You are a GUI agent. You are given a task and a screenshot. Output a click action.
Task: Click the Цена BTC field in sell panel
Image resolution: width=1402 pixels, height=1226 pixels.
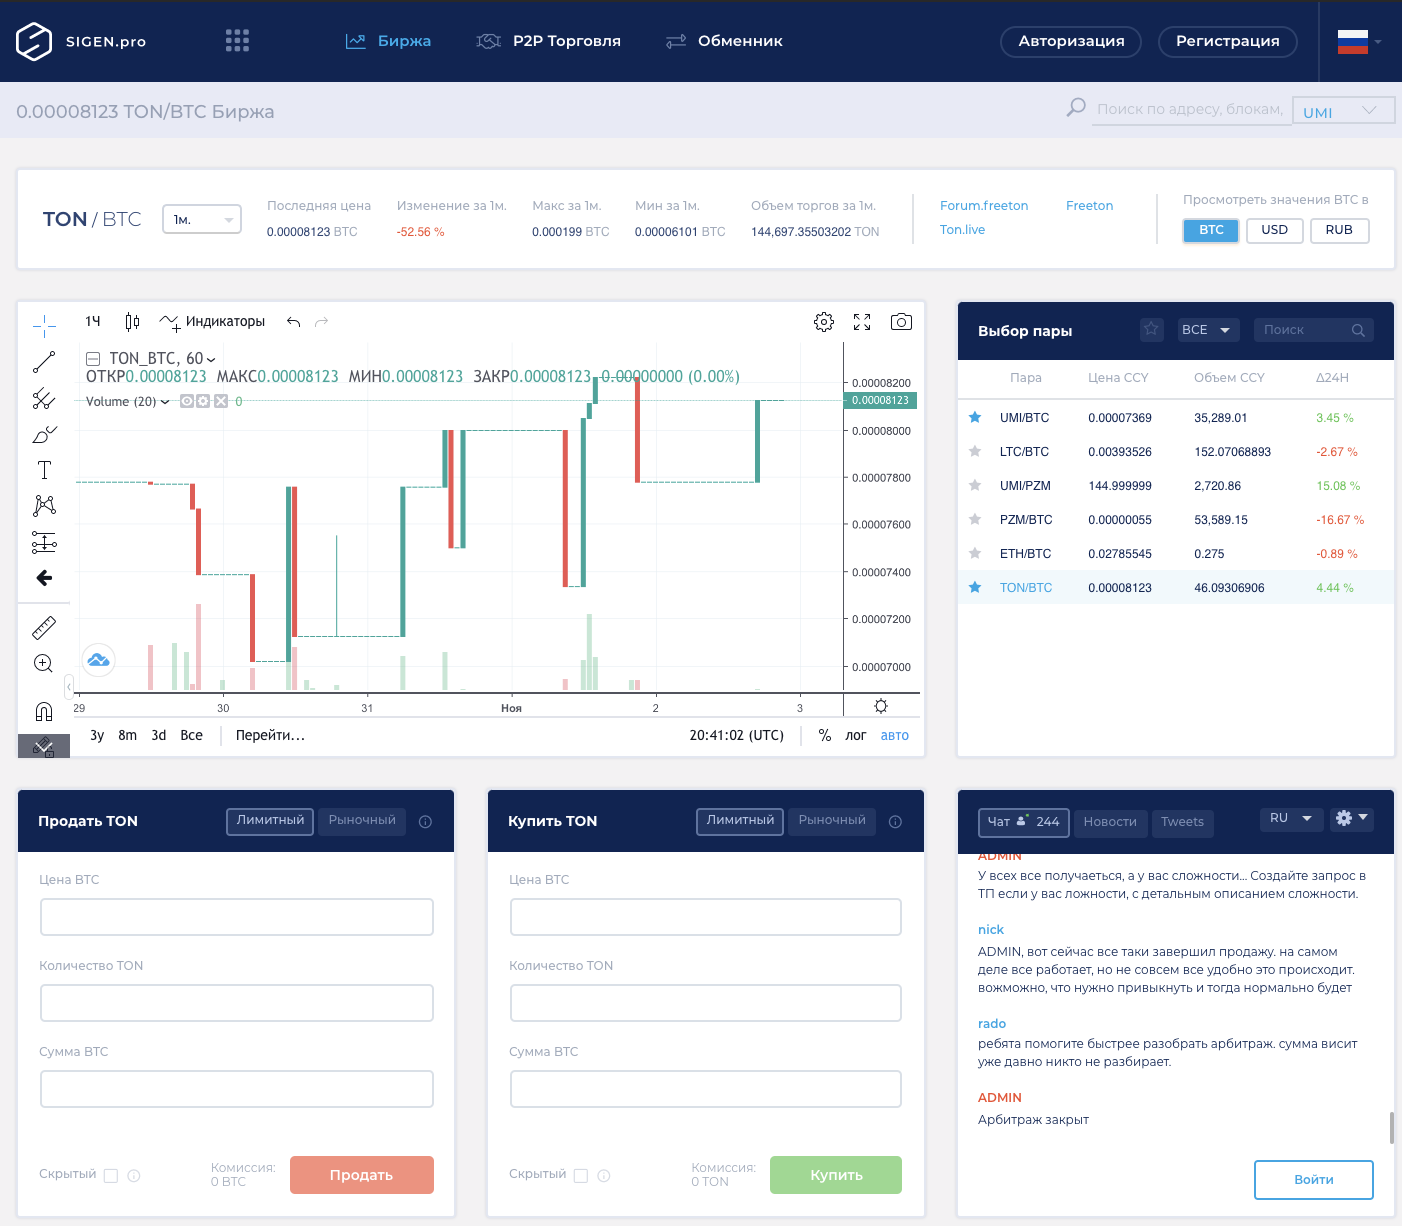[x=237, y=917]
